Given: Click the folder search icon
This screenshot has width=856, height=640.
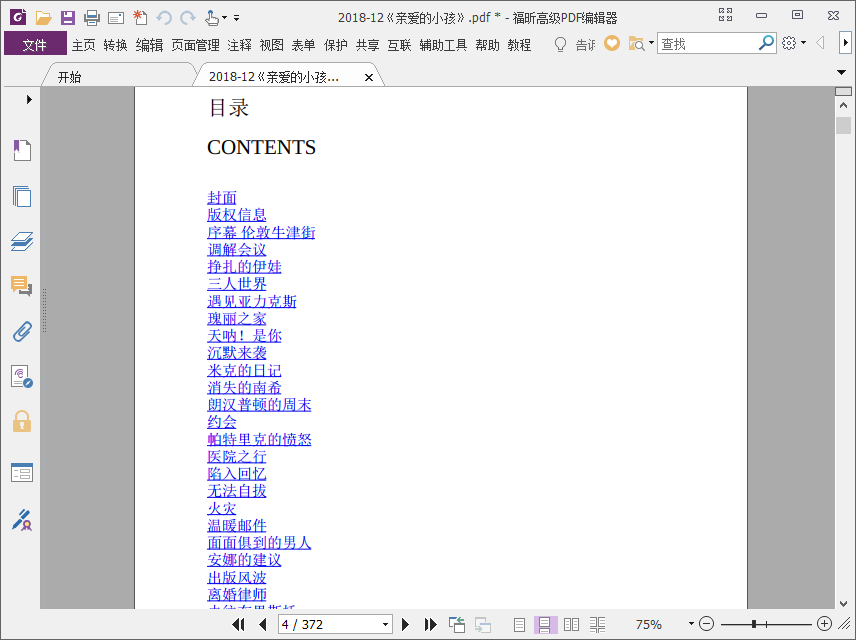Looking at the screenshot, I should point(637,43).
